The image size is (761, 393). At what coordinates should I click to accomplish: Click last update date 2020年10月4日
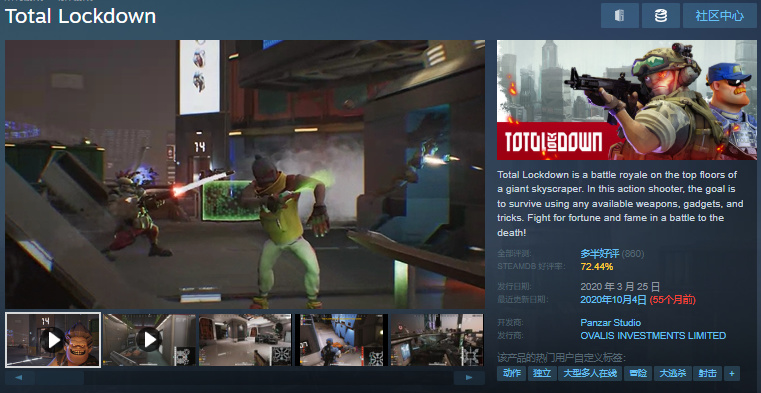point(613,299)
